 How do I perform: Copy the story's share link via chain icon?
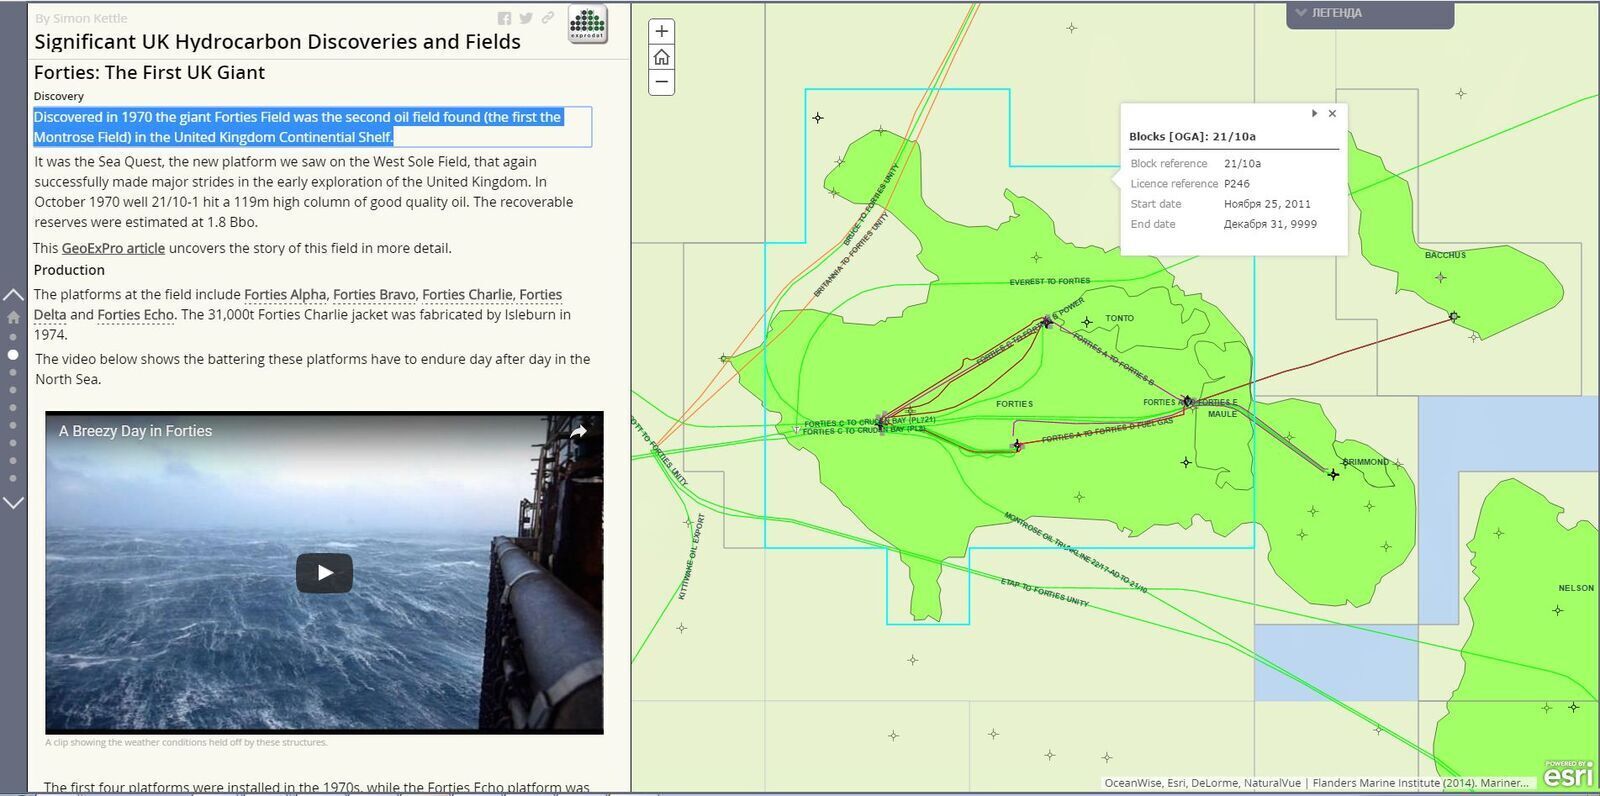[548, 18]
